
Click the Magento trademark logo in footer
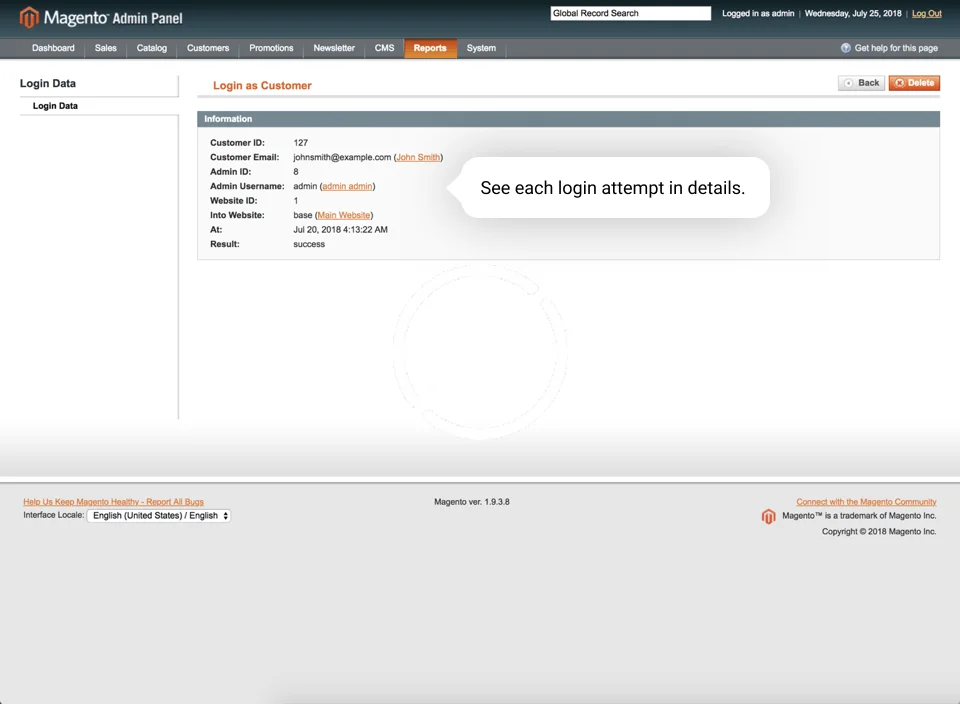tap(768, 516)
